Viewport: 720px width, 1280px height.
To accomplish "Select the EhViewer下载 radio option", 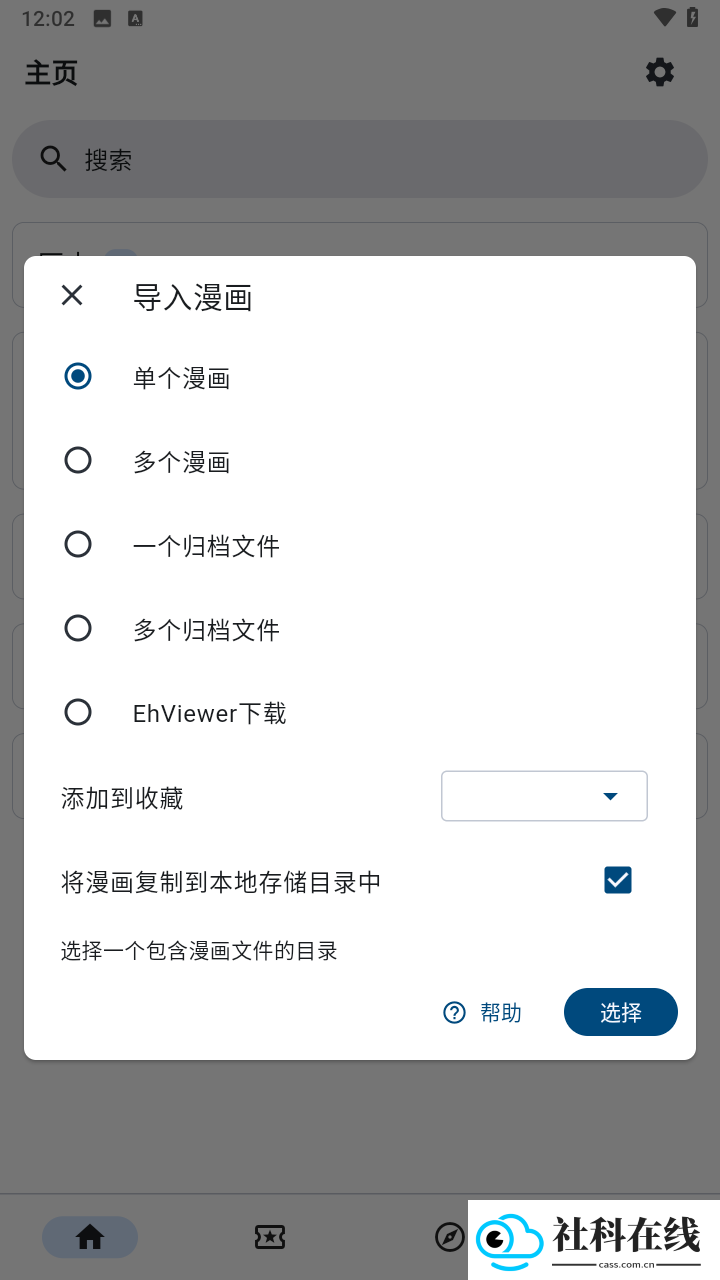I will (x=78, y=712).
